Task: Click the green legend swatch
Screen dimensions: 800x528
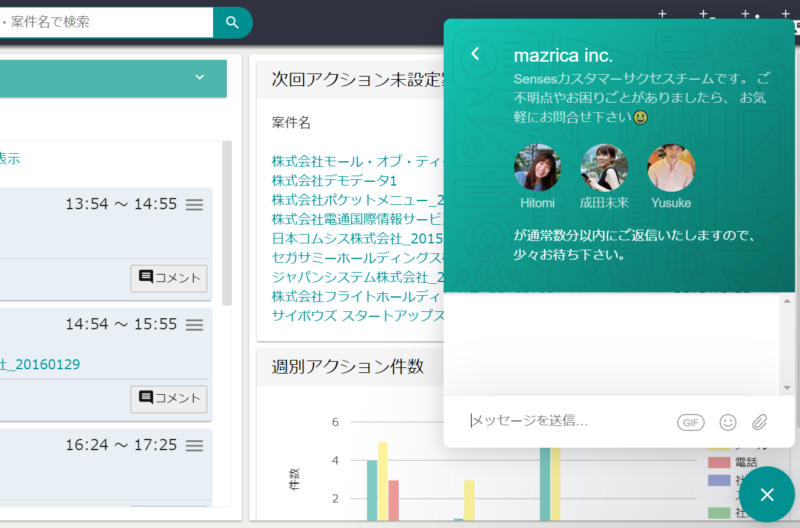Action: tap(719, 513)
